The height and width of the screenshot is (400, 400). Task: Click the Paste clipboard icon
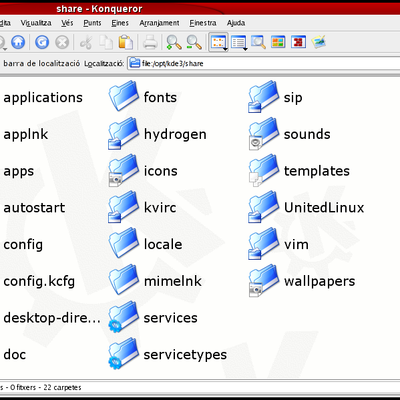pyautogui.click(x=126, y=42)
